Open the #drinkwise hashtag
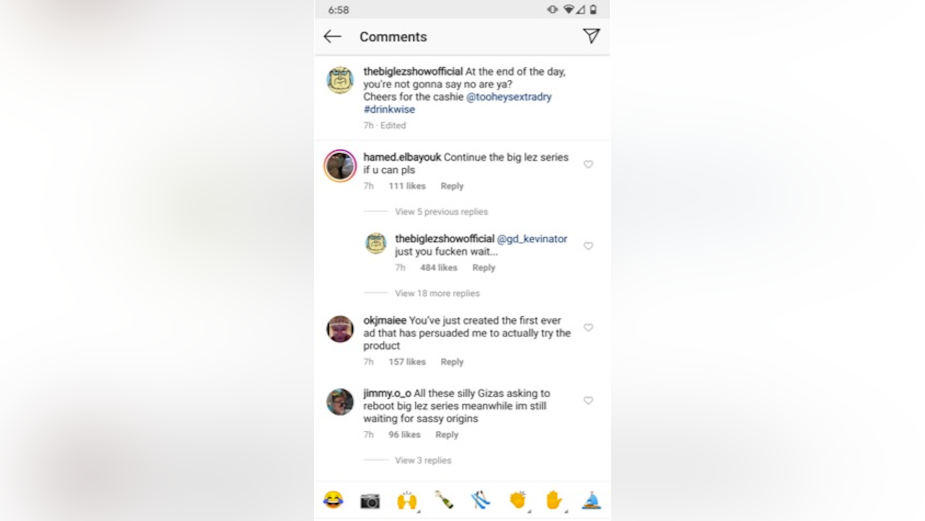 tap(389, 109)
